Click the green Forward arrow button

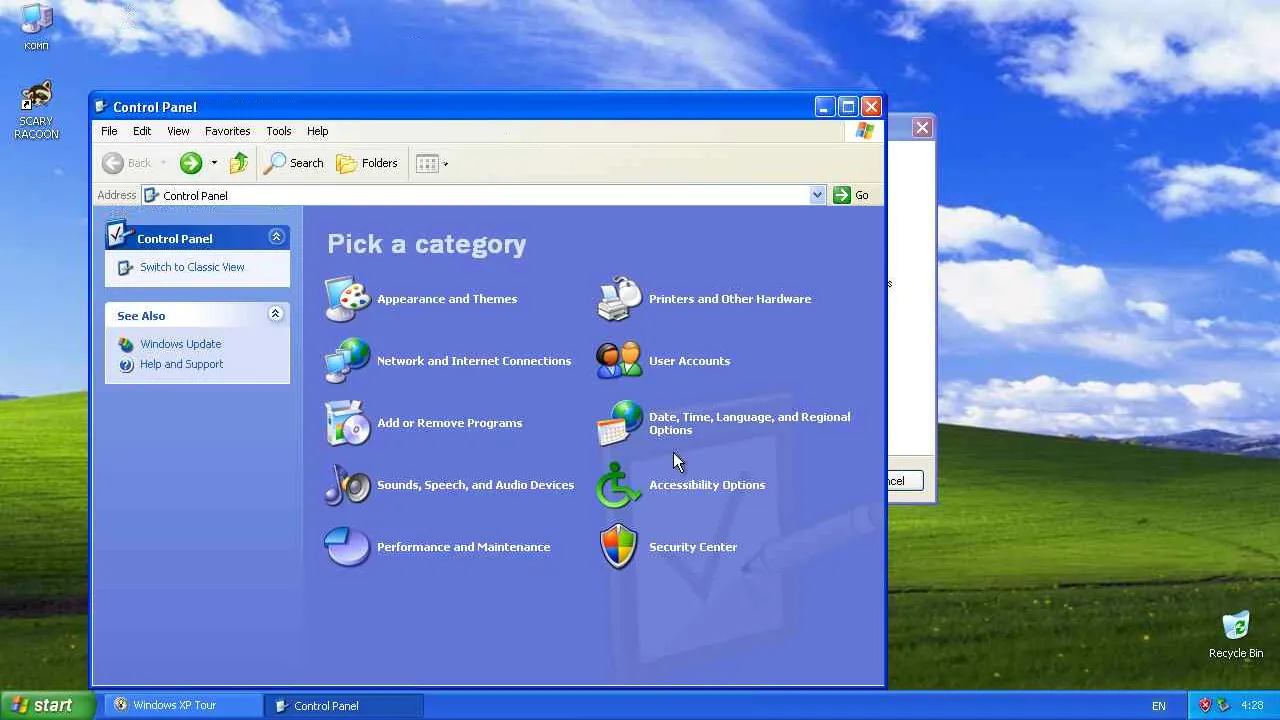[x=191, y=163]
